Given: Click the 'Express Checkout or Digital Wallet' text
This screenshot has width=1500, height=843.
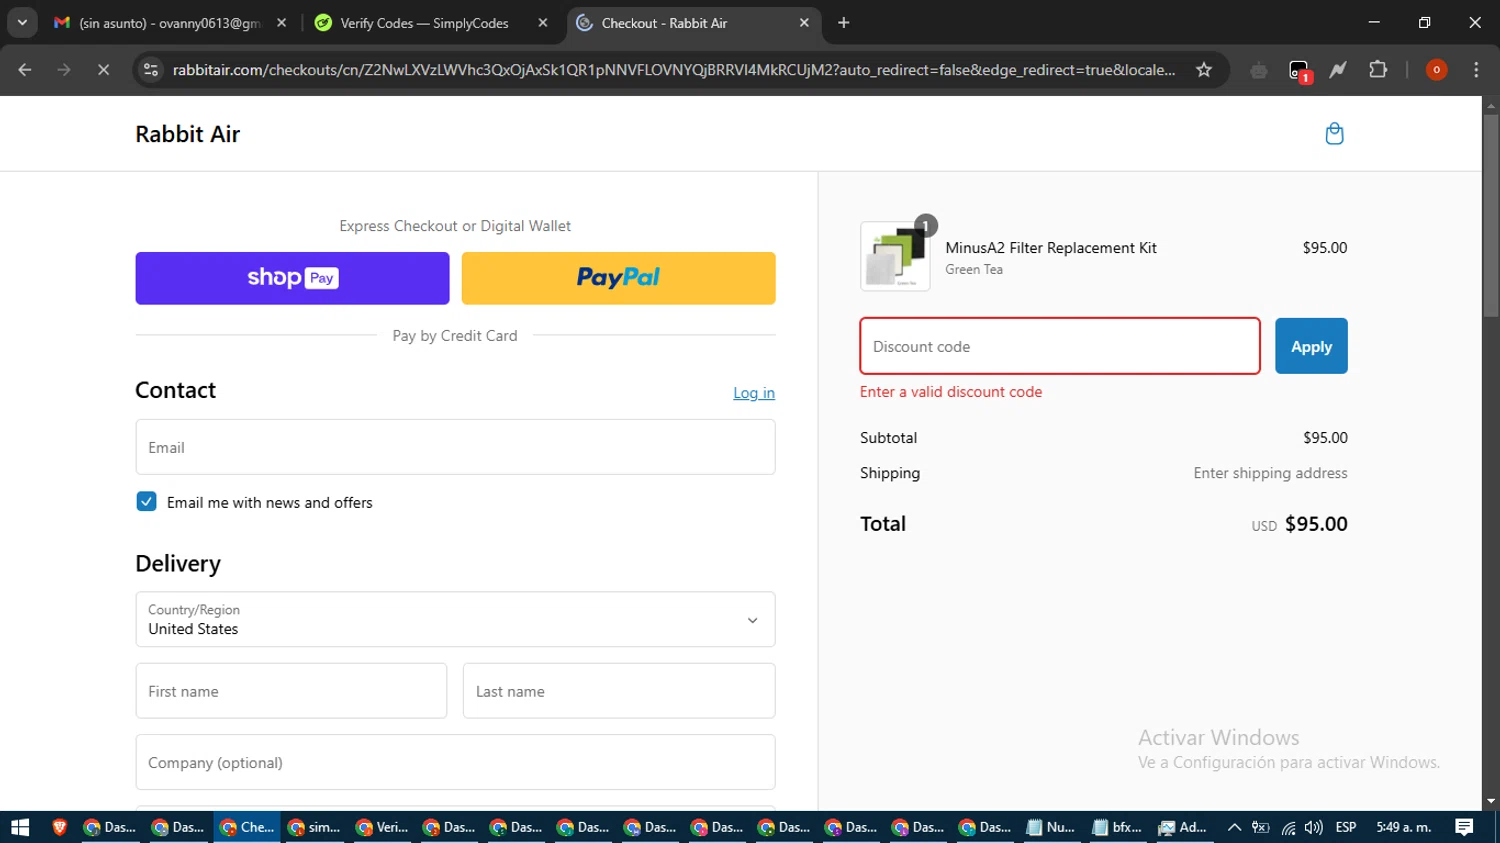Looking at the screenshot, I should (455, 226).
